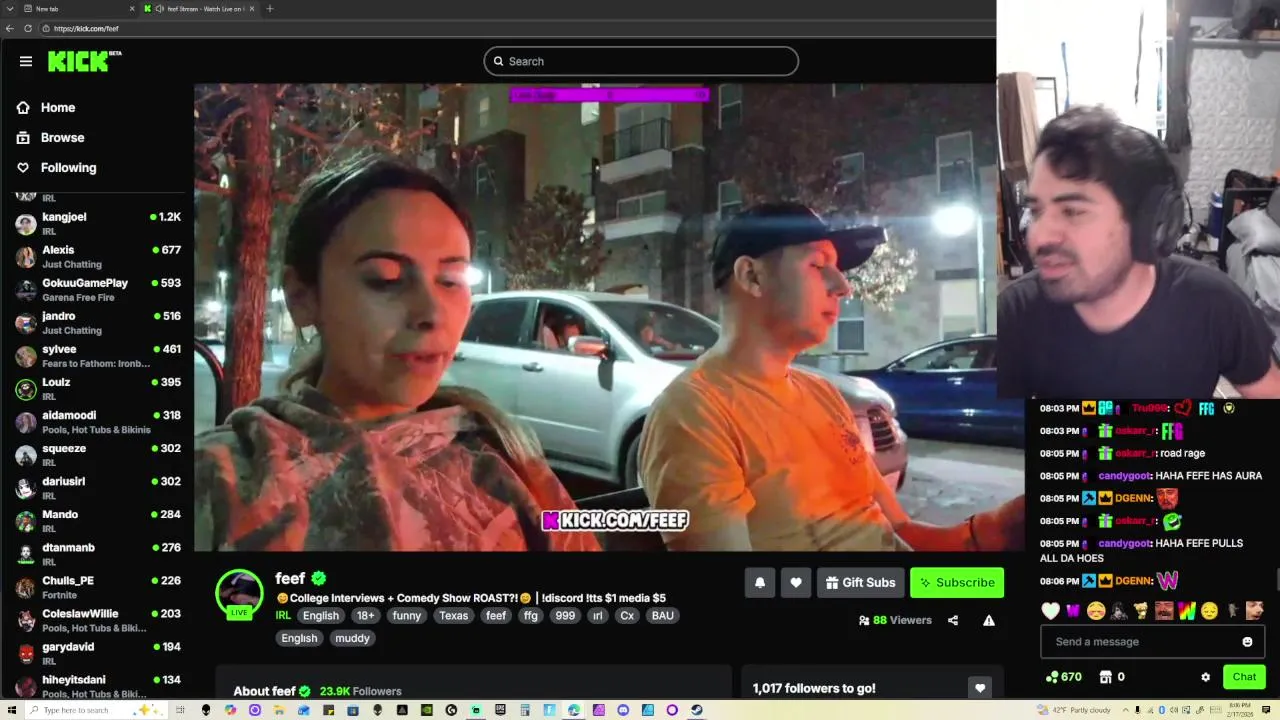Click the Texas tag
Image resolution: width=1280 pixels, height=720 pixels.
454,615
